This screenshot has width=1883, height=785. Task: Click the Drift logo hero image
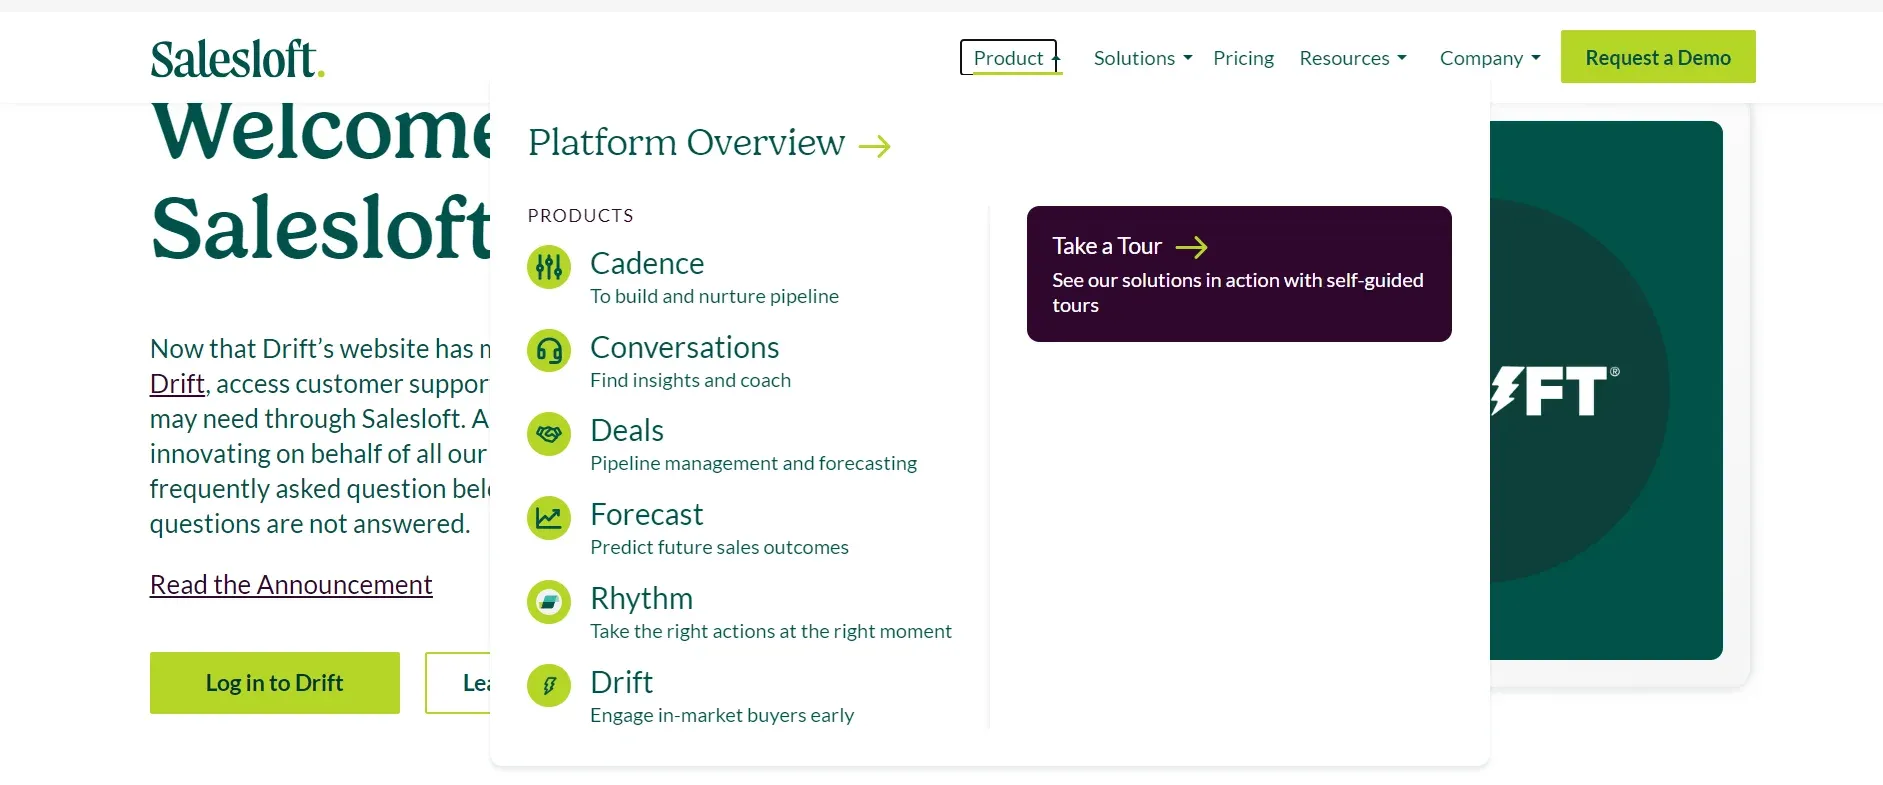1606,390
